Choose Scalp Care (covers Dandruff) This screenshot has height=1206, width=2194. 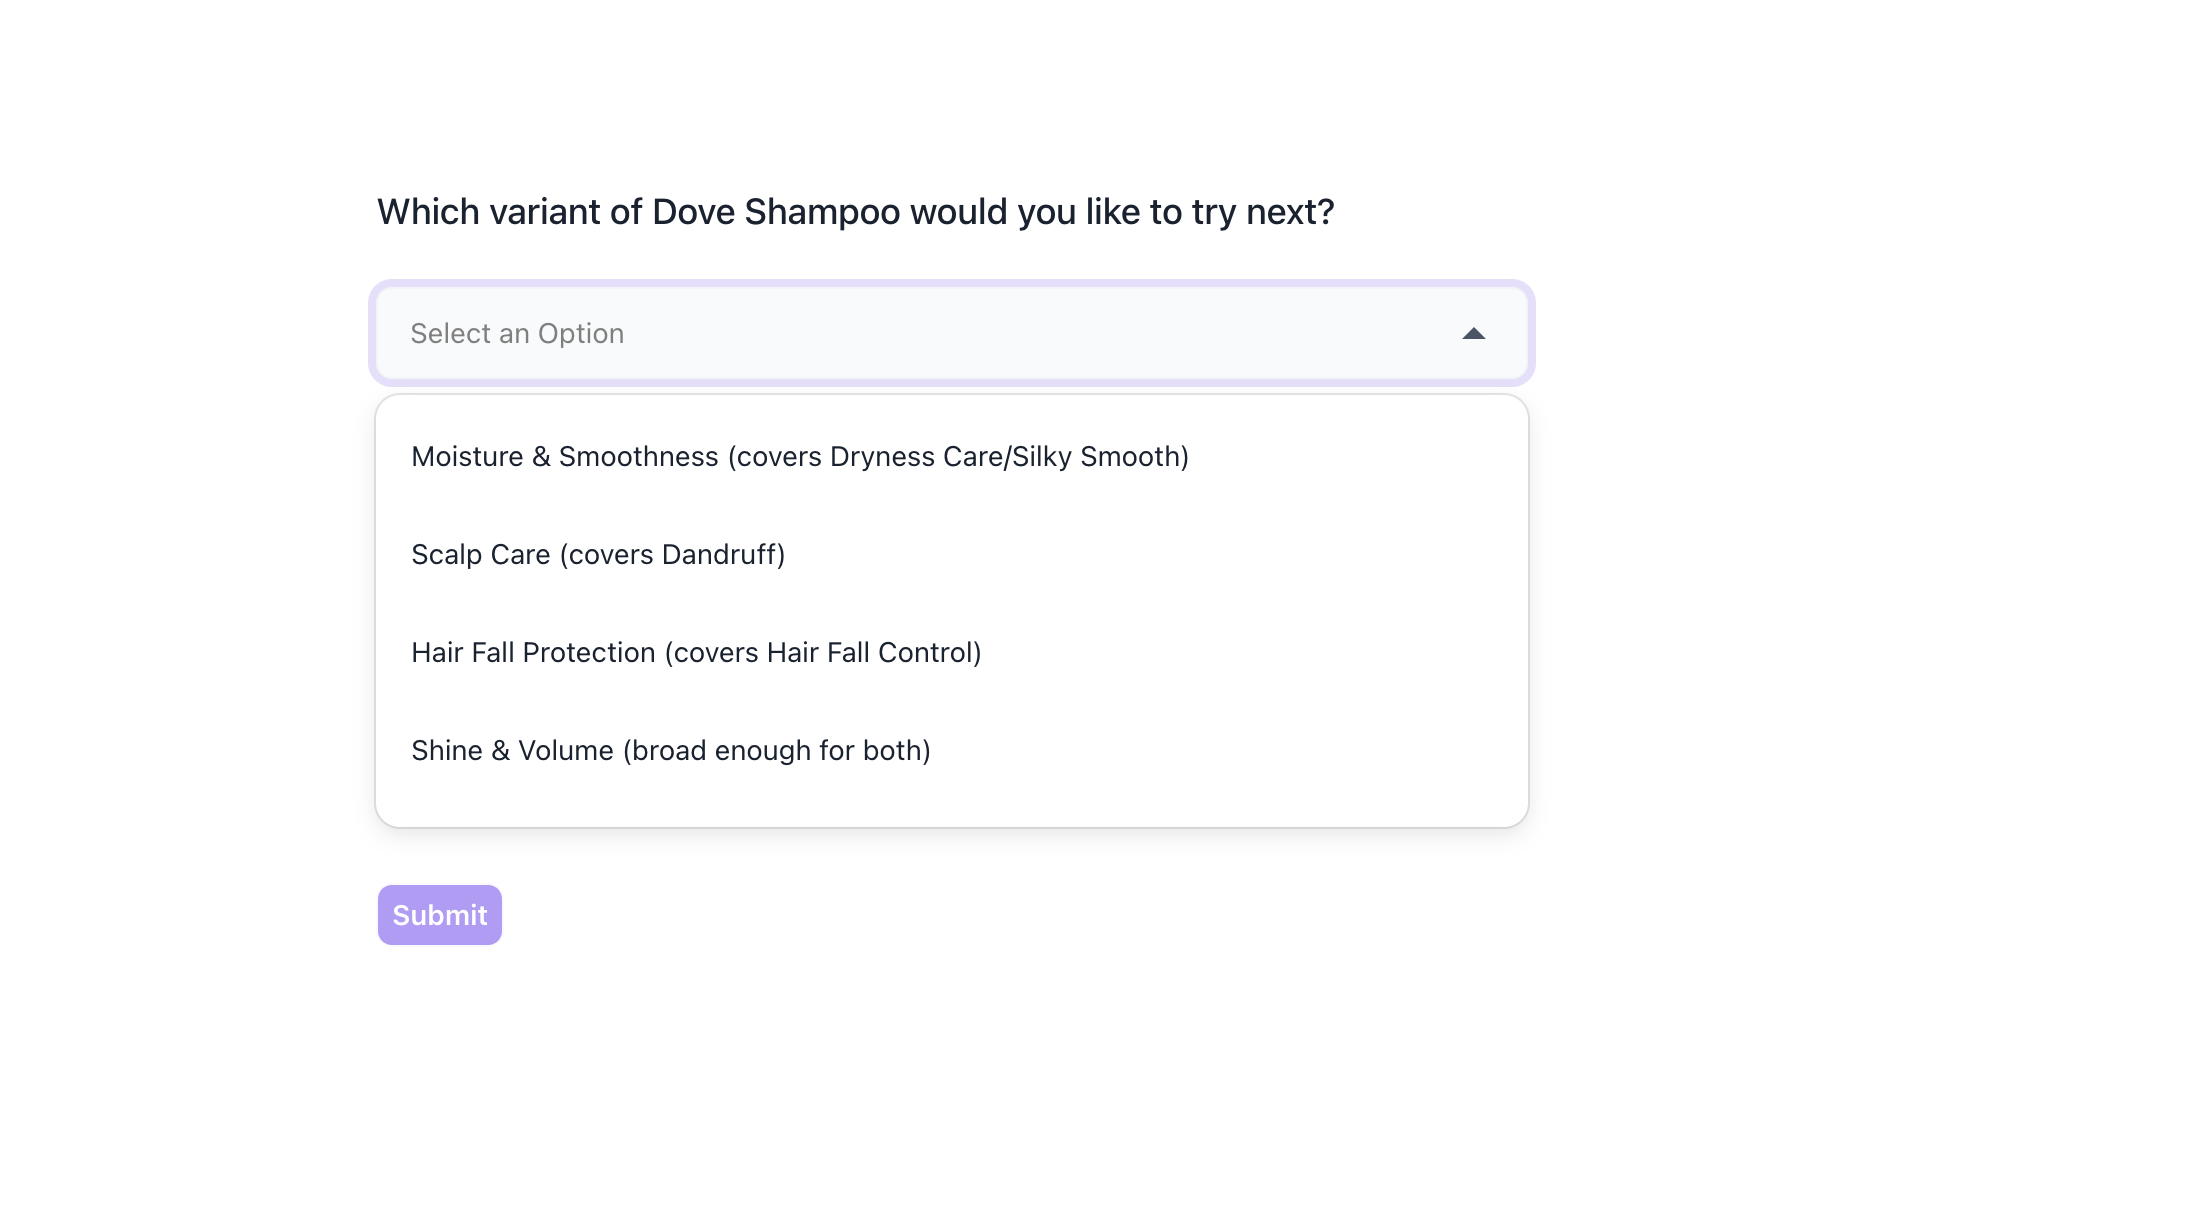[x=598, y=555]
